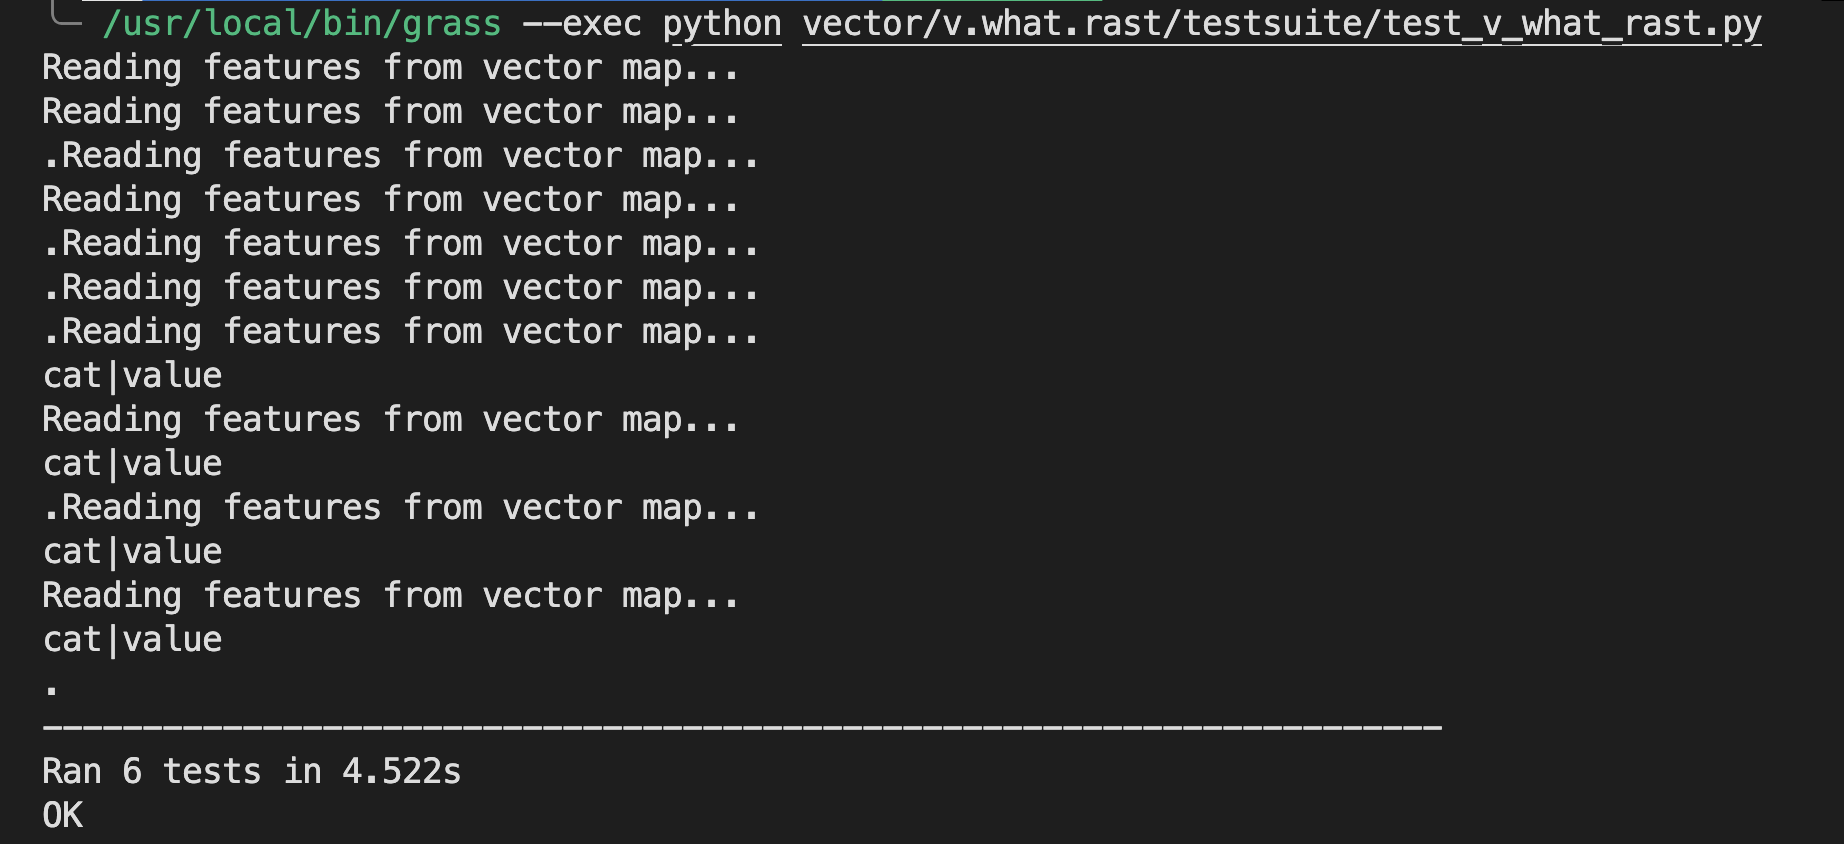
Task: Click the "Reading features" line directly above first "cat|value"
Action: 400,332
